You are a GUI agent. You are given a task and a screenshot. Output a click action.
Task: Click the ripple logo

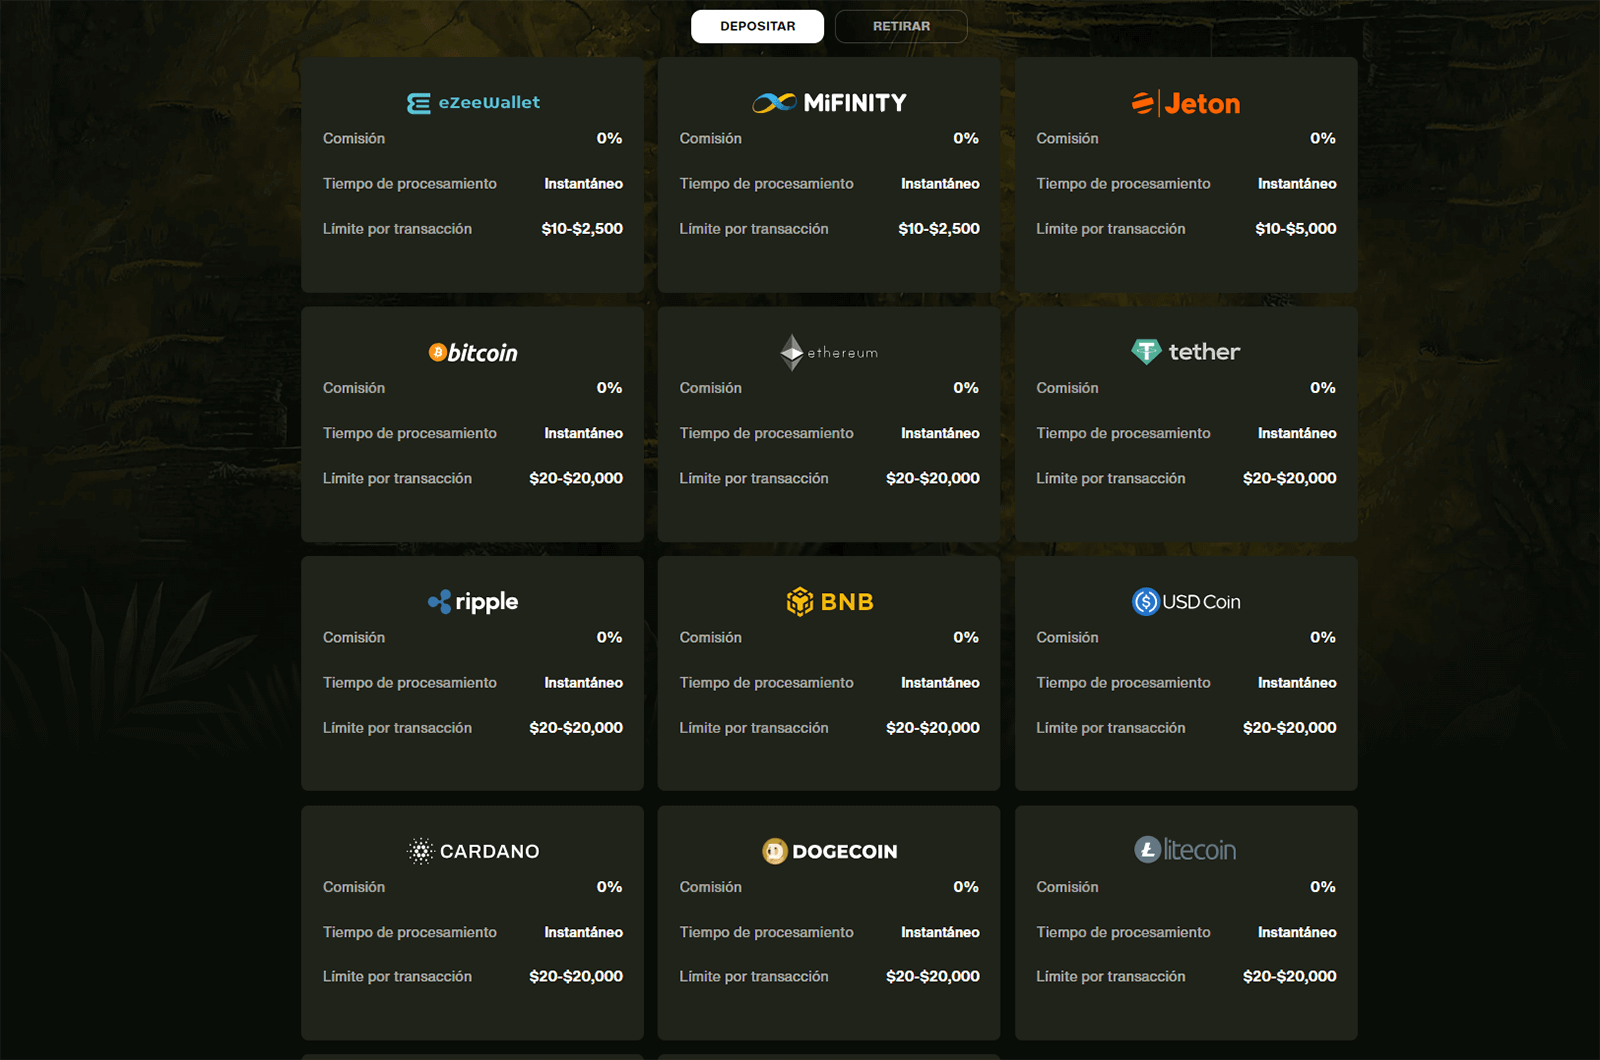click(x=473, y=601)
